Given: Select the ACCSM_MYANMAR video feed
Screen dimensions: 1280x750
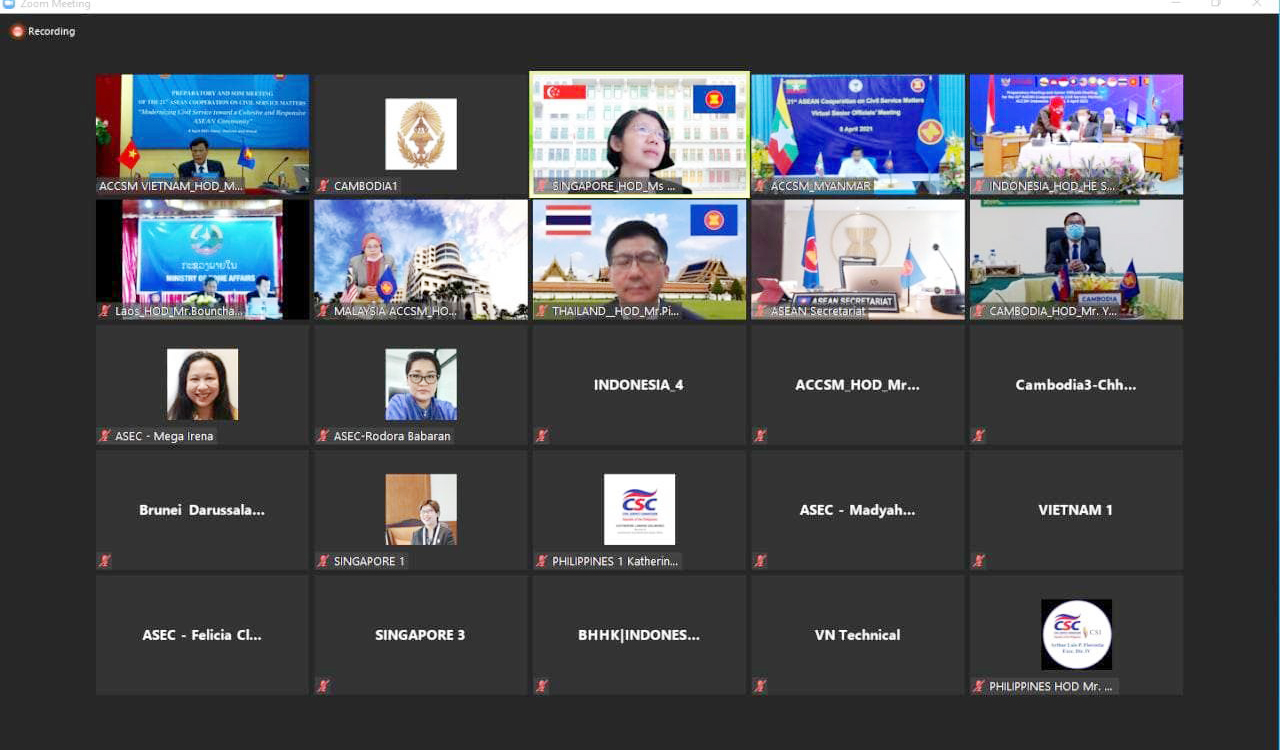Looking at the screenshot, I should pos(858,133).
